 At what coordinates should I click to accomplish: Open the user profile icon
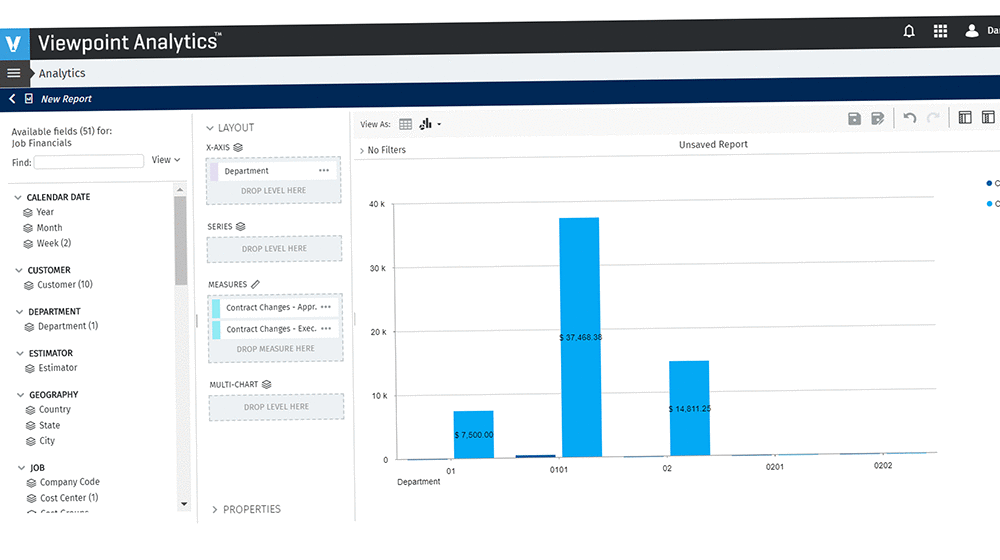pos(972,31)
